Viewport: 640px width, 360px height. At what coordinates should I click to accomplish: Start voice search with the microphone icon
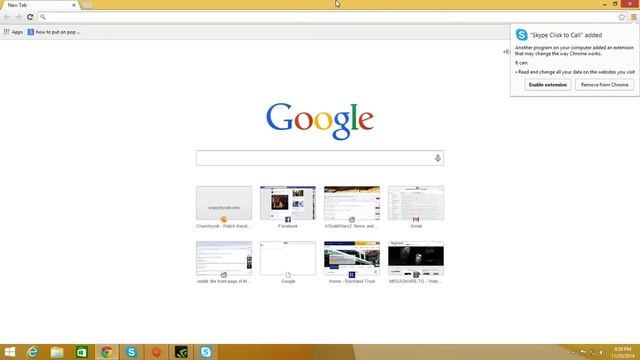(438, 158)
